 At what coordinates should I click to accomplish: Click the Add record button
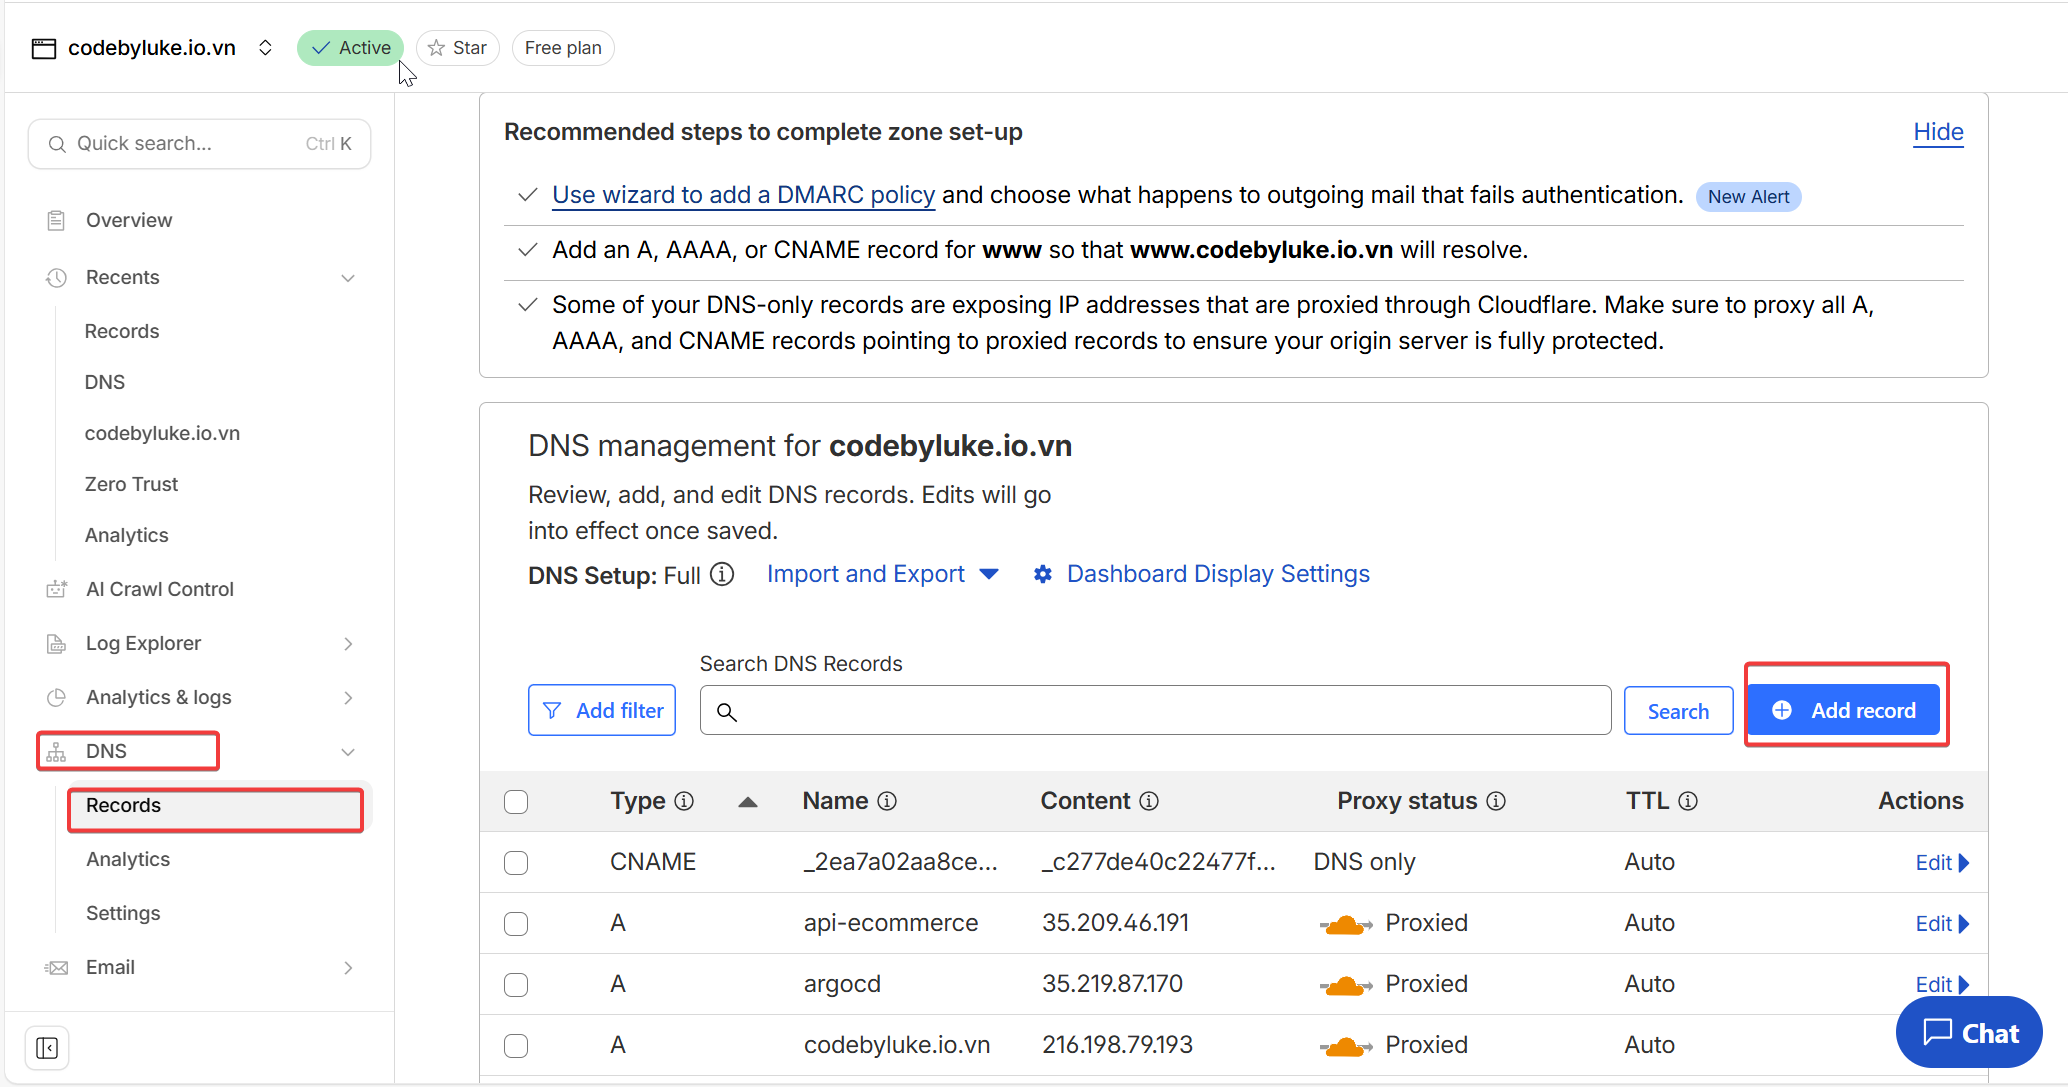[1844, 710]
